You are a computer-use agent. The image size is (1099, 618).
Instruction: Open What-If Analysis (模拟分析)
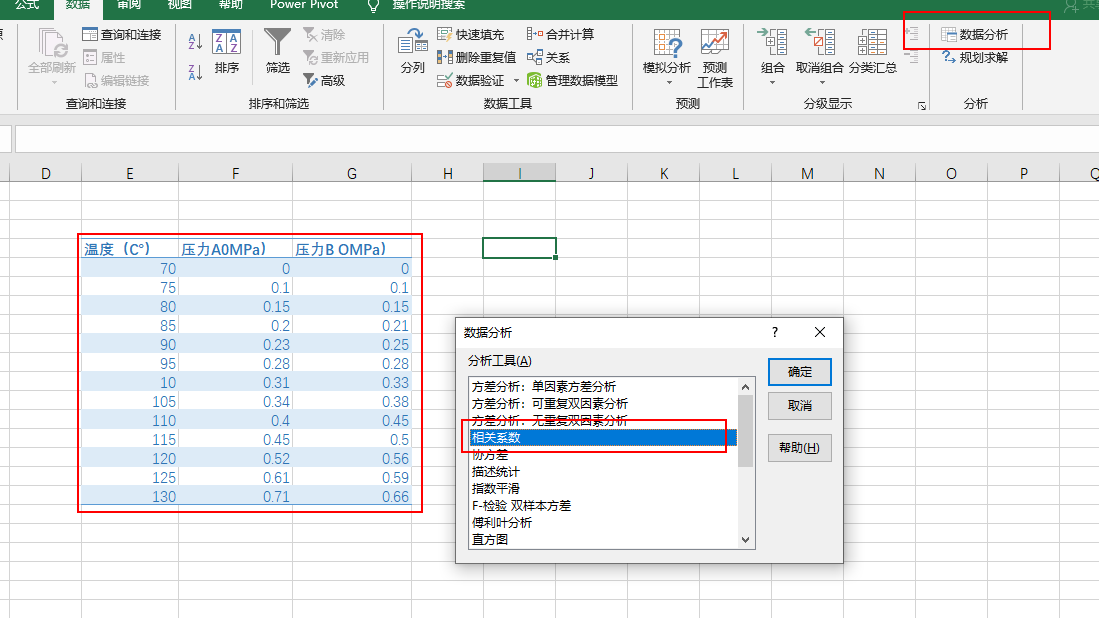pyautogui.click(x=667, y=50)
